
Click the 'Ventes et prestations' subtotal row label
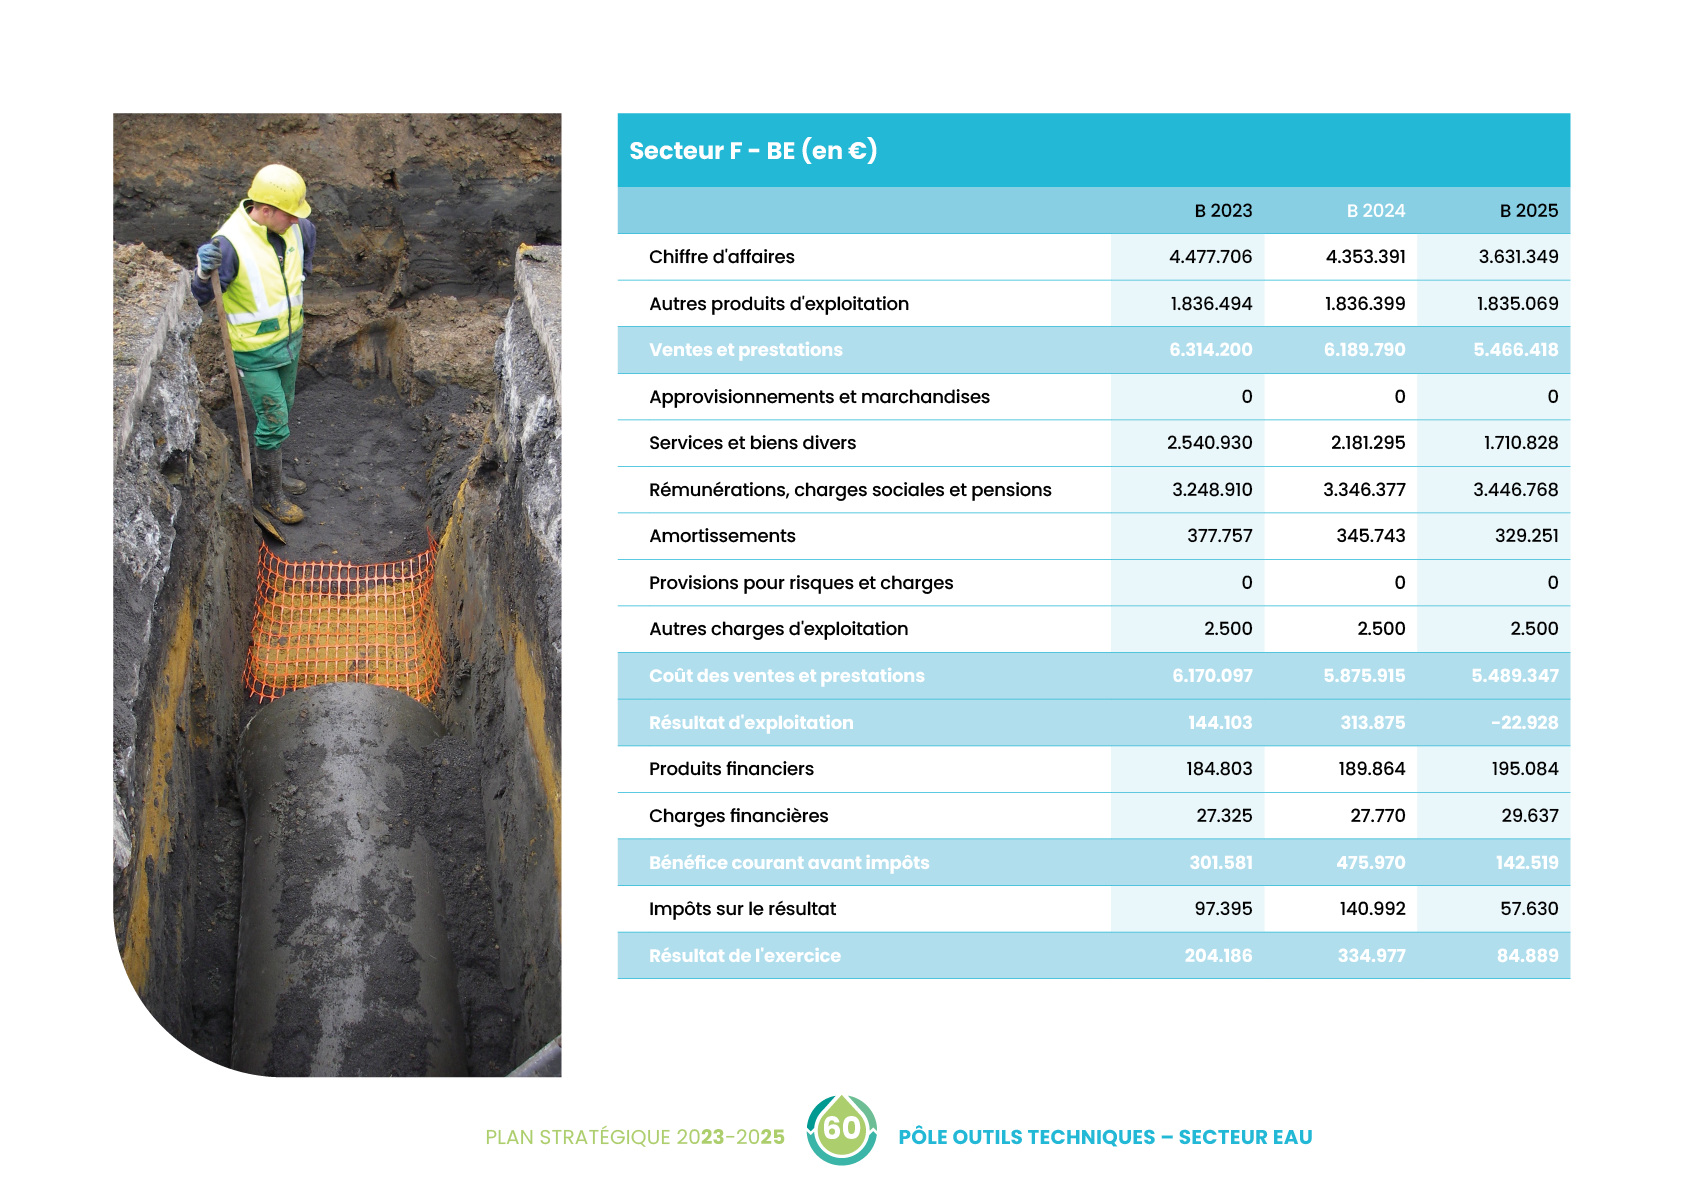click(745, 350)
